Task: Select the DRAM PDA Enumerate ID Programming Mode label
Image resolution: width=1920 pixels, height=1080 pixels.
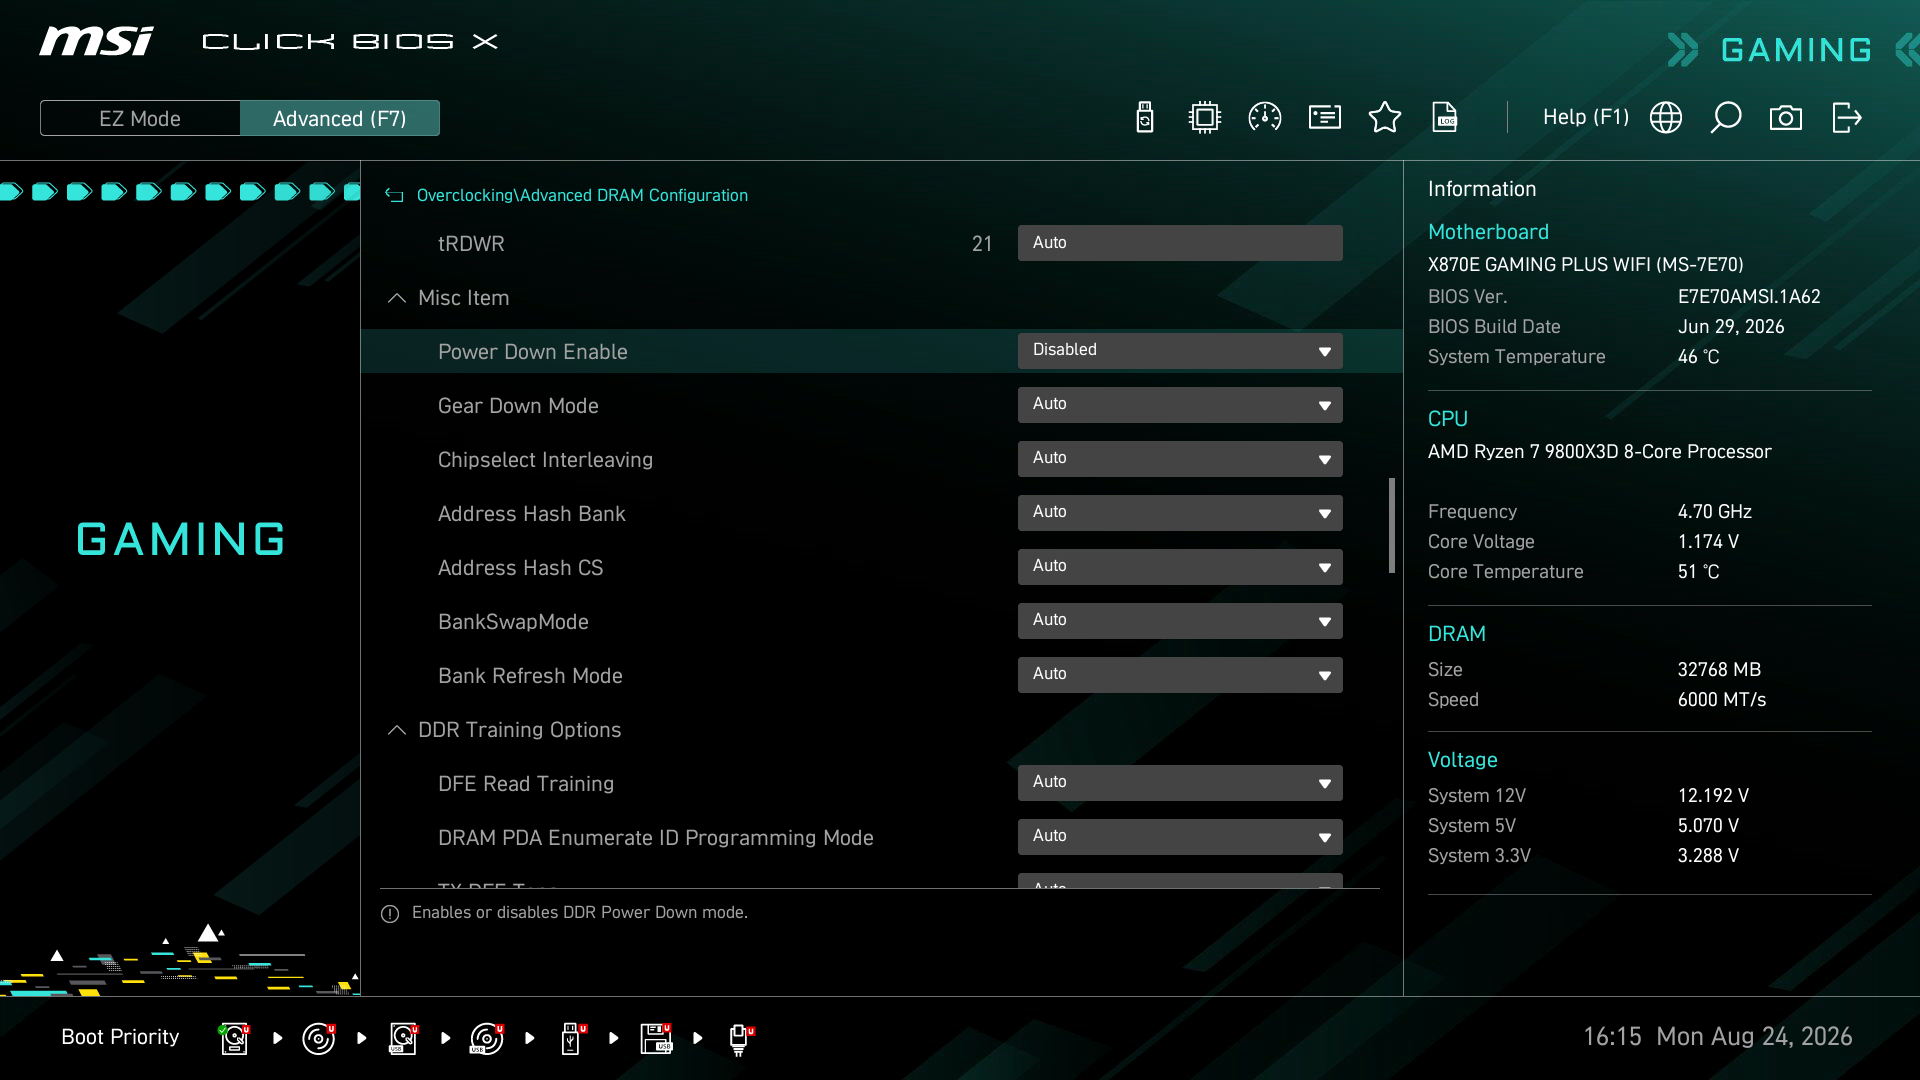Action: pos(656,838)
